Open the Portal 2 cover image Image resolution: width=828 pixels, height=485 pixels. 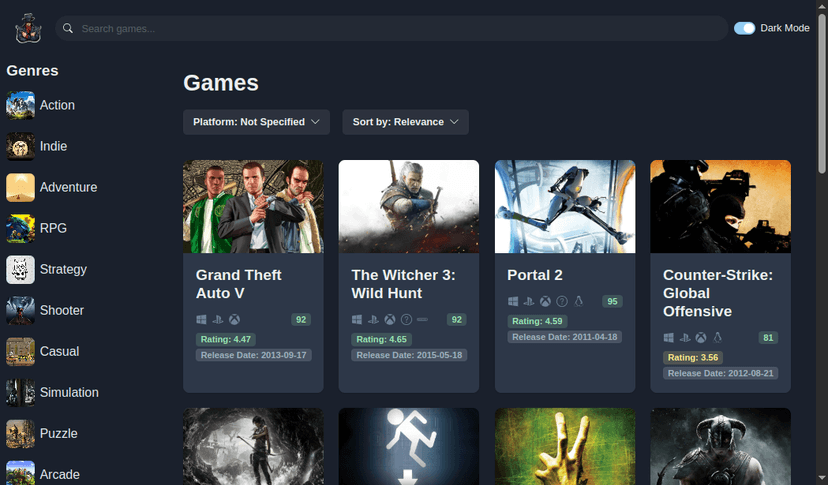565,207
